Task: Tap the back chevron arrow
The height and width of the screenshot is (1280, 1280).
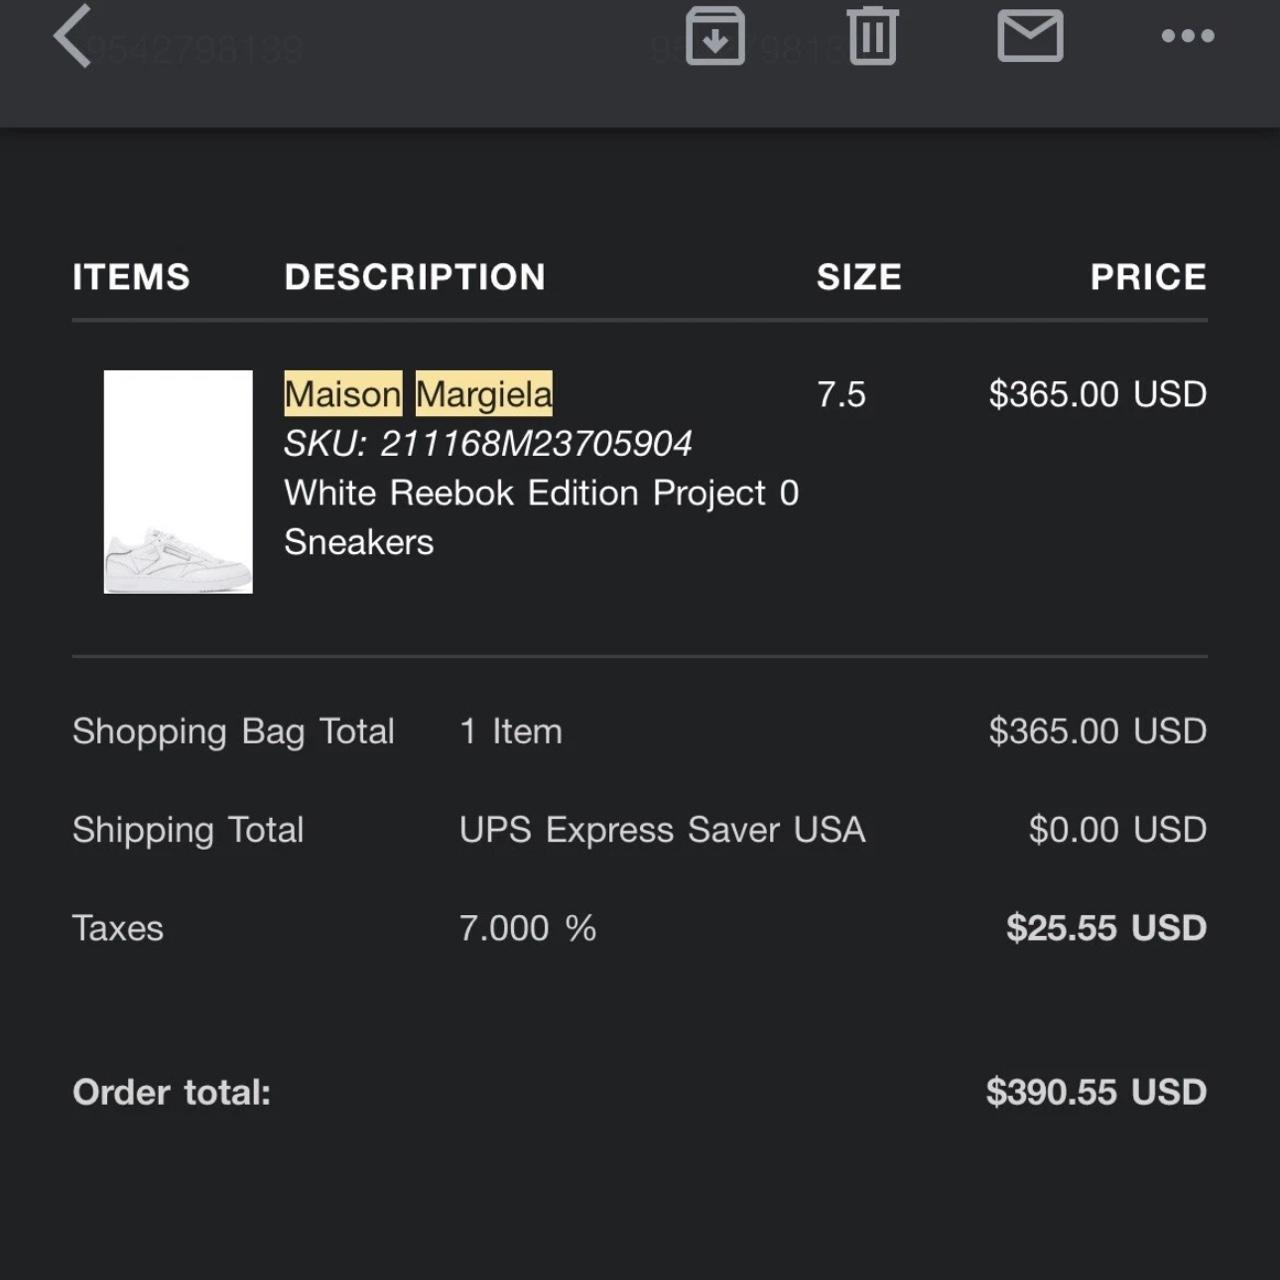Action: point(72,36)
